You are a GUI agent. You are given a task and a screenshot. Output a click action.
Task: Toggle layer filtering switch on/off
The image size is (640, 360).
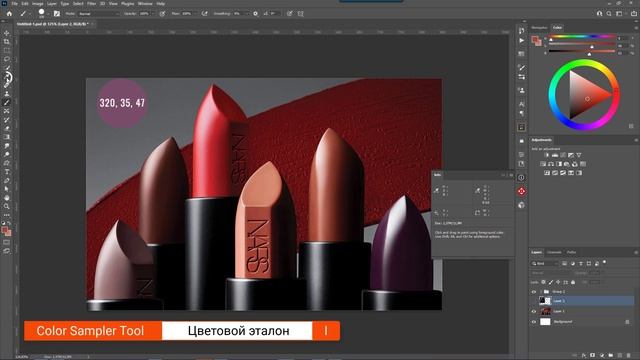click(604, 262)
